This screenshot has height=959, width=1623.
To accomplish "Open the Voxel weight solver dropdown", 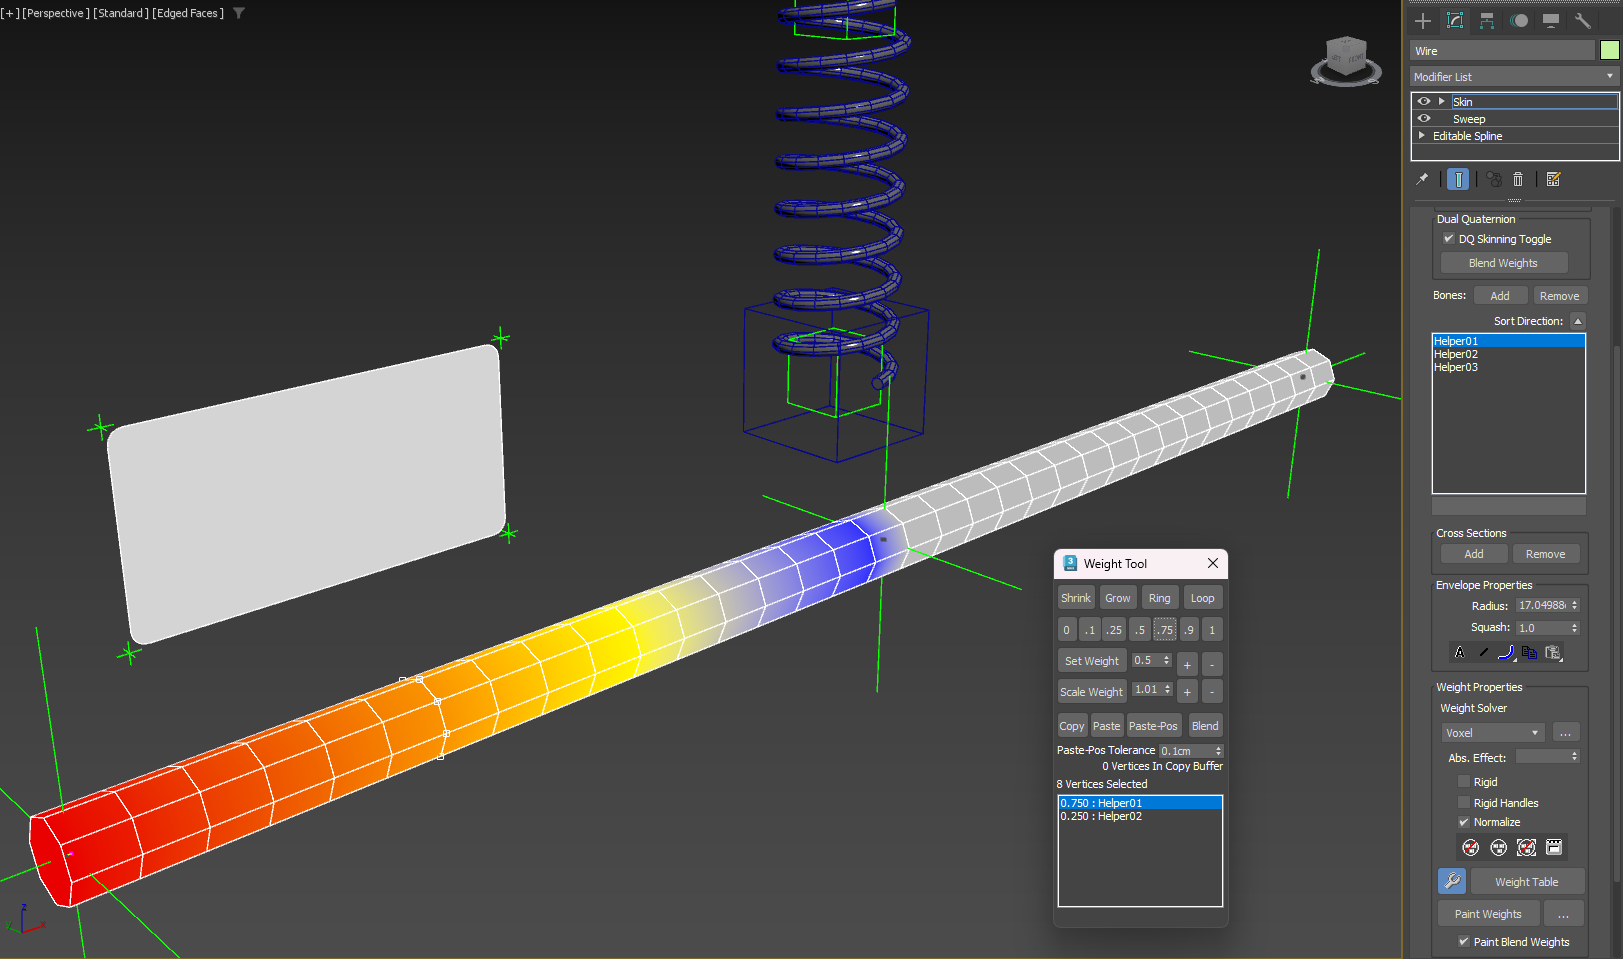I will (1492, 733).
